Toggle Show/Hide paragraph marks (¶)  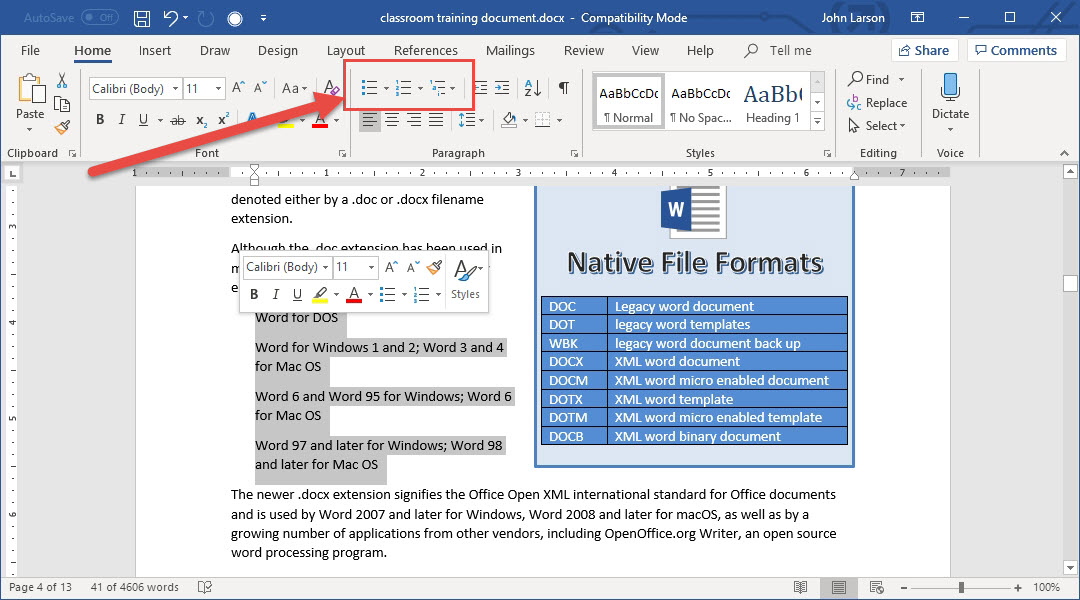pos(564,89)
